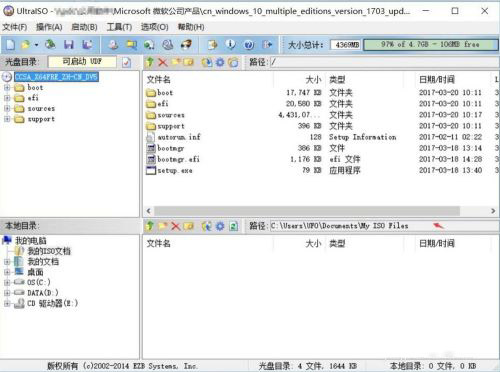This screenshot has width=500, height=372.
Task: Click red X delete icon in local pane
Action: point(176,226)
